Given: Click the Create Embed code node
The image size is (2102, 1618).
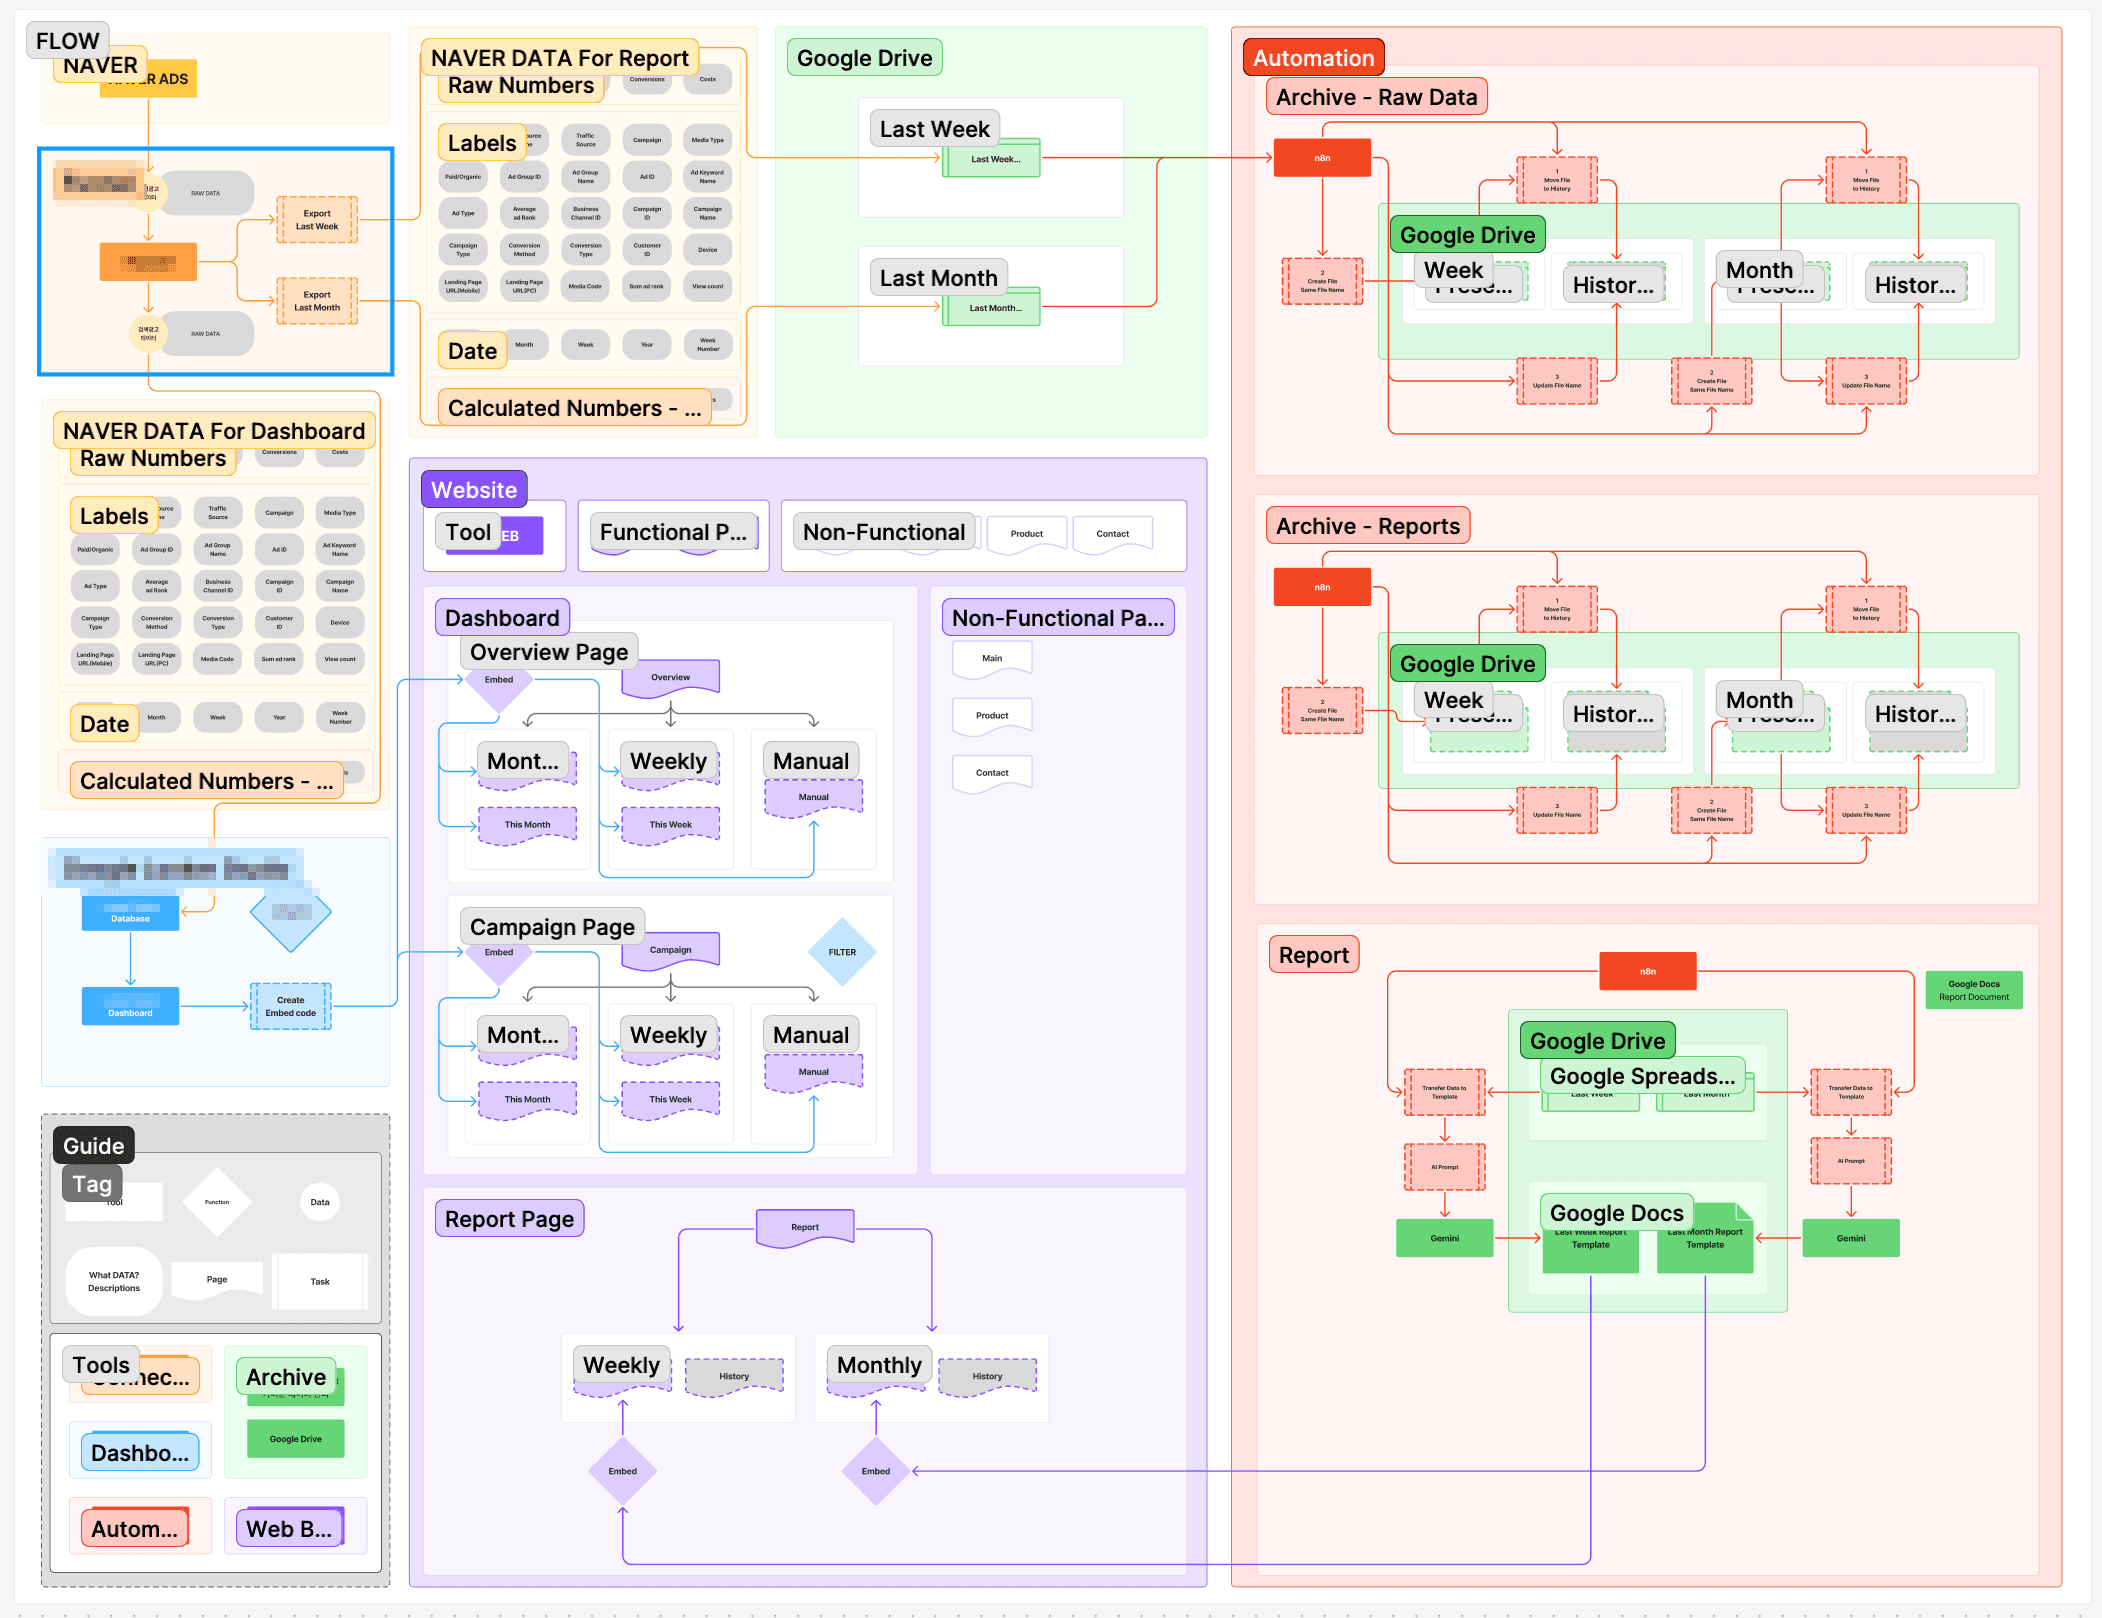Looking at the screenshot, I should click(x=290, y=1006).
